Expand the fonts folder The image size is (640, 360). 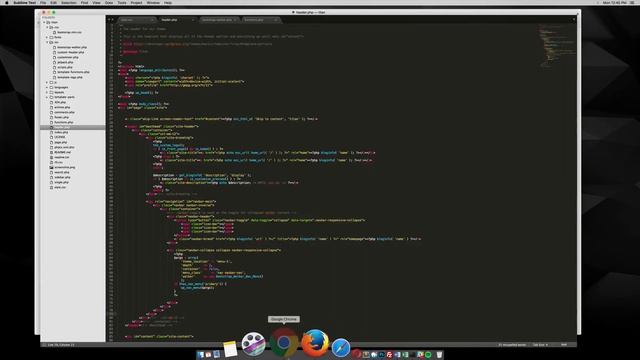click(x=47, y=37)
